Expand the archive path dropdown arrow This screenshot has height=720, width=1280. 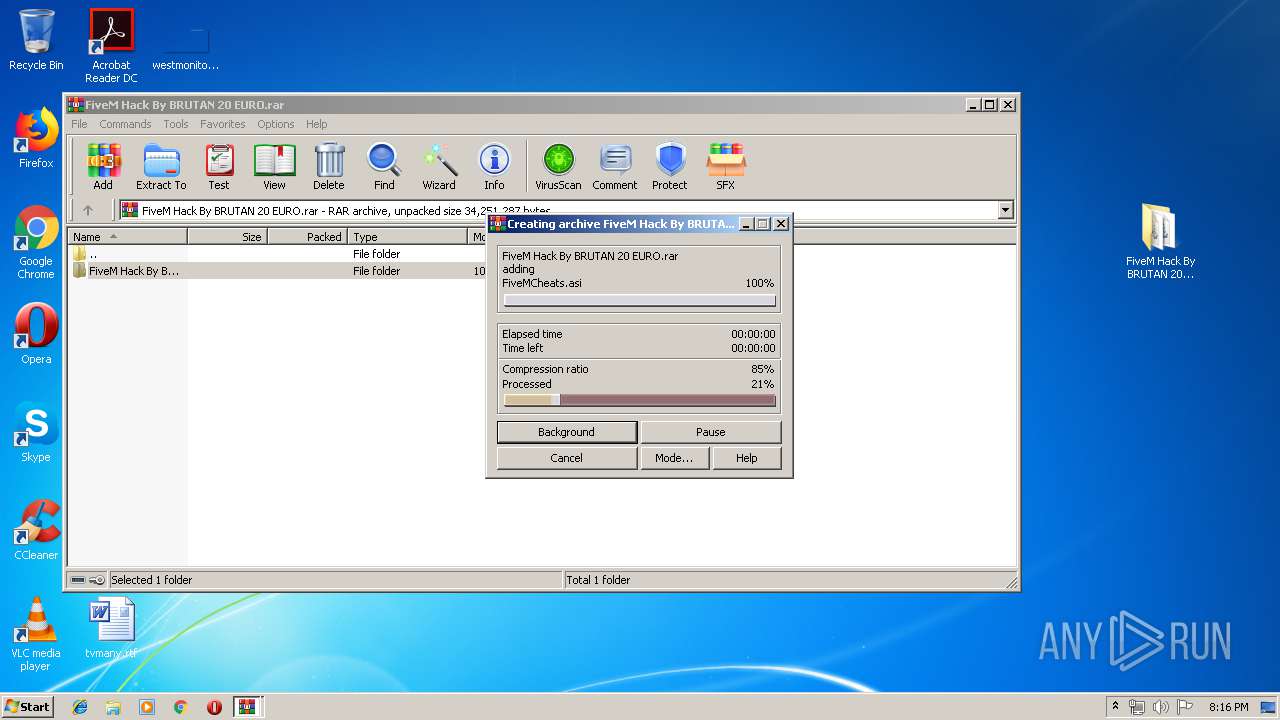1005,210
